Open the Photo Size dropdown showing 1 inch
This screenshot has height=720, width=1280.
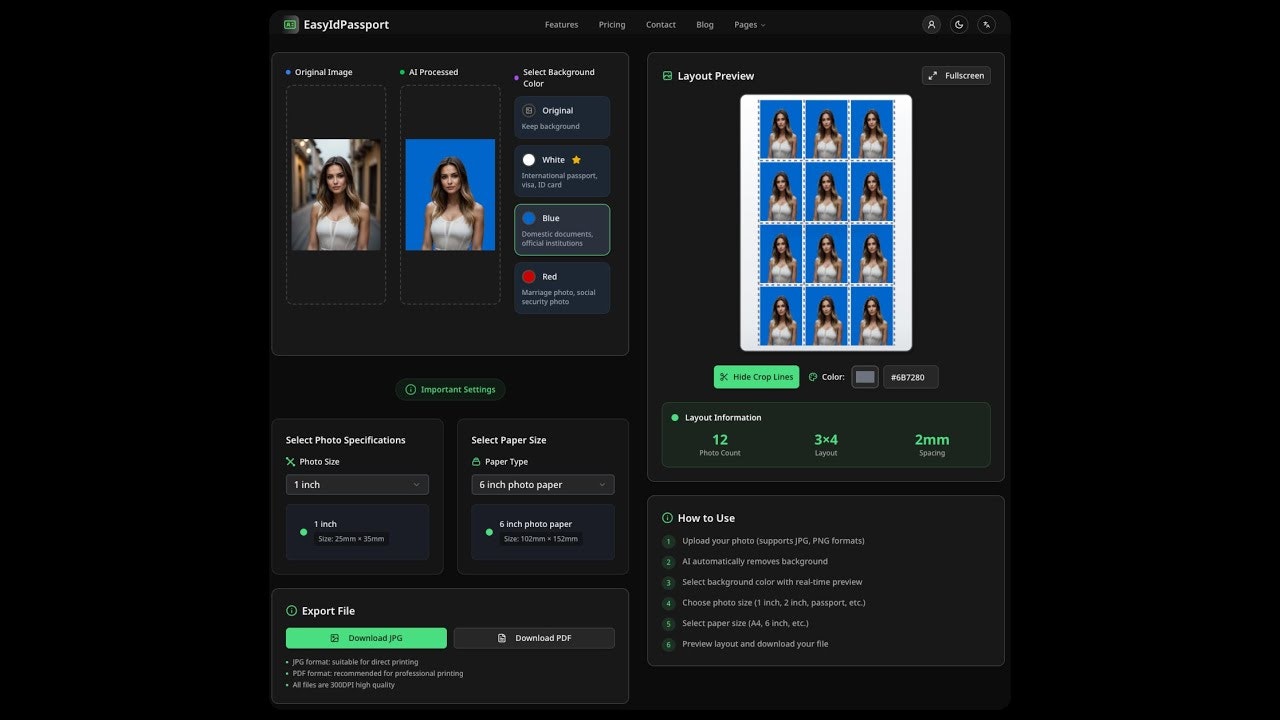pyautogui.click(x=357, y=484)
